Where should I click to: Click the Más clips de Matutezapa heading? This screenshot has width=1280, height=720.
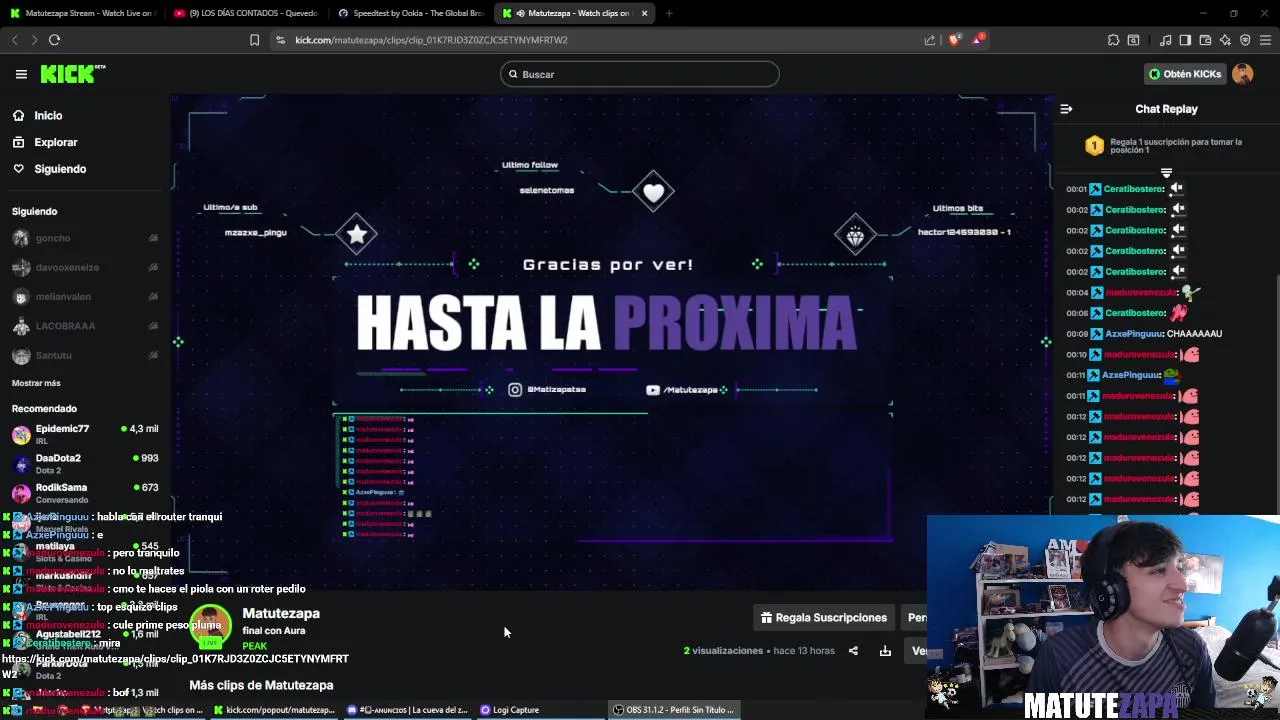tap(261, 685)
